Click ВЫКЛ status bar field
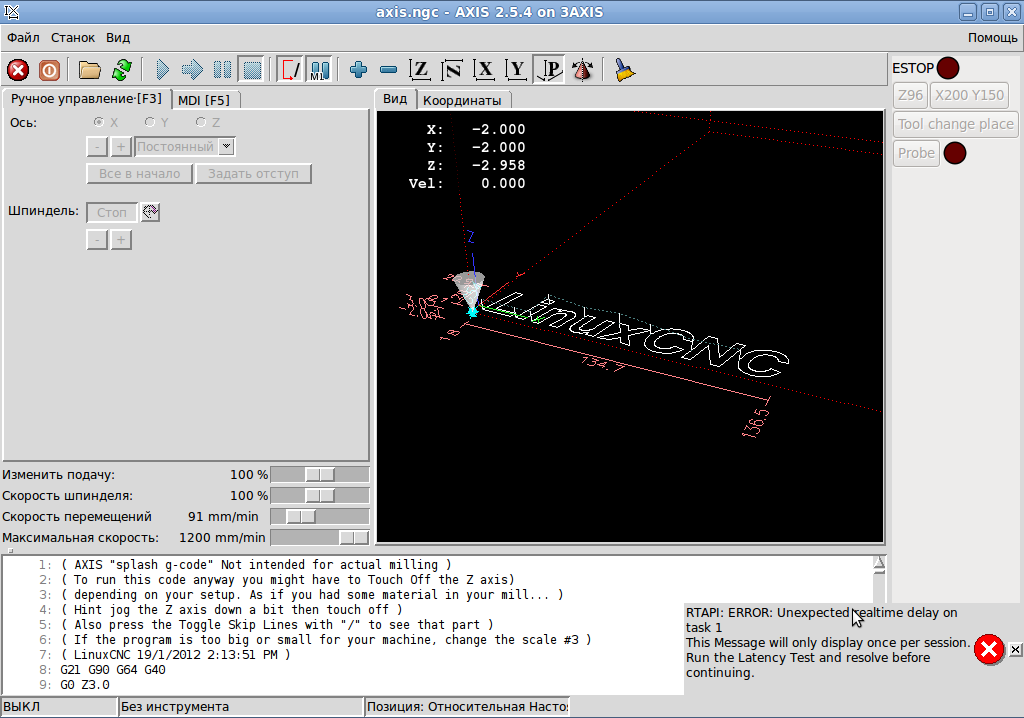1024x718 pixels. click(59, 706)
